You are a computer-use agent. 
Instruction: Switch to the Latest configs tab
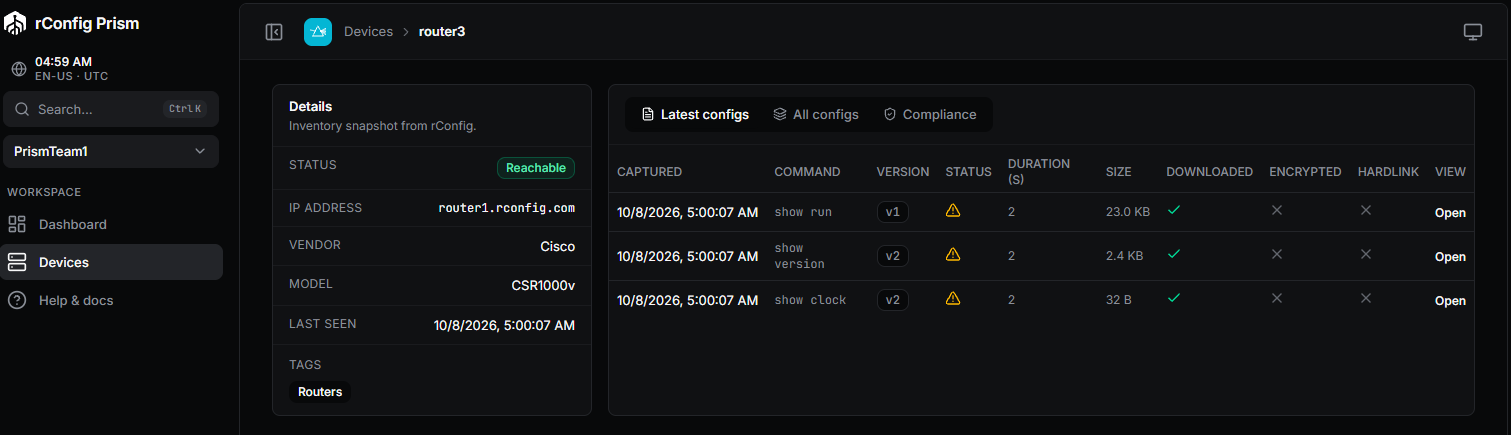[695, 114]
